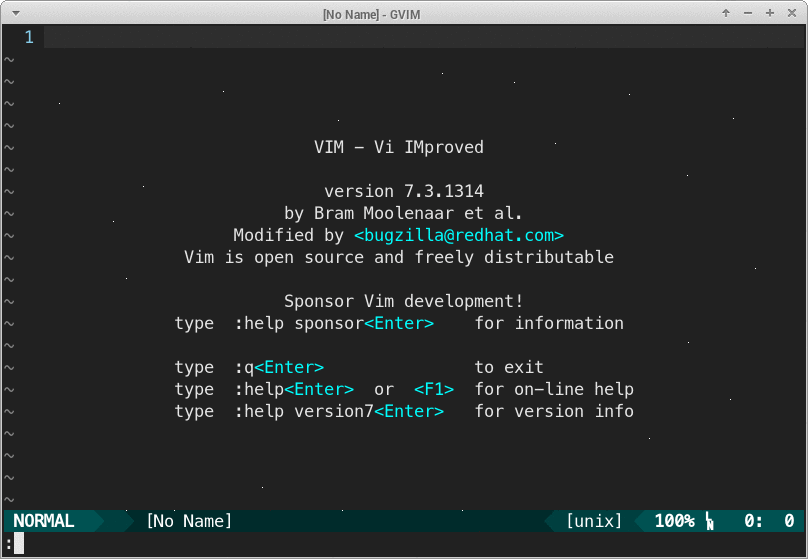
Task: Click the line number symbol icon in statusline
Action: [x=710, y=521]
